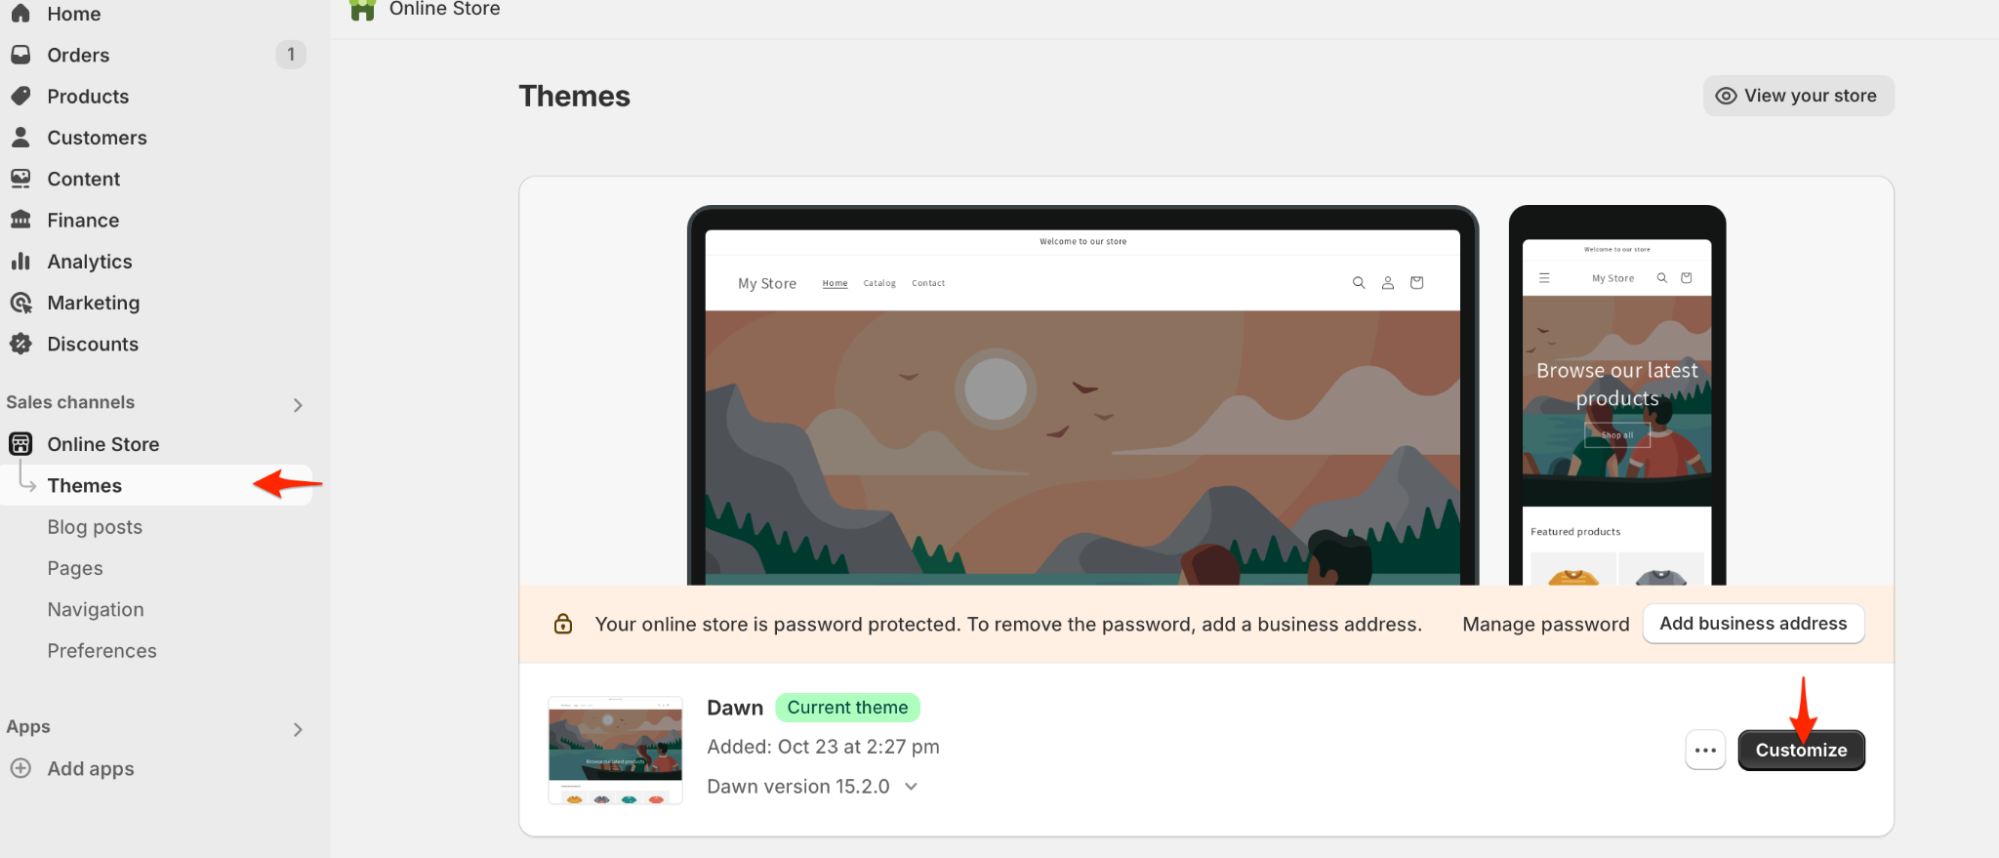Click the Catalog link in desktop preview
Viewport: 1999px width, 858px height.
tap(879, 283)
